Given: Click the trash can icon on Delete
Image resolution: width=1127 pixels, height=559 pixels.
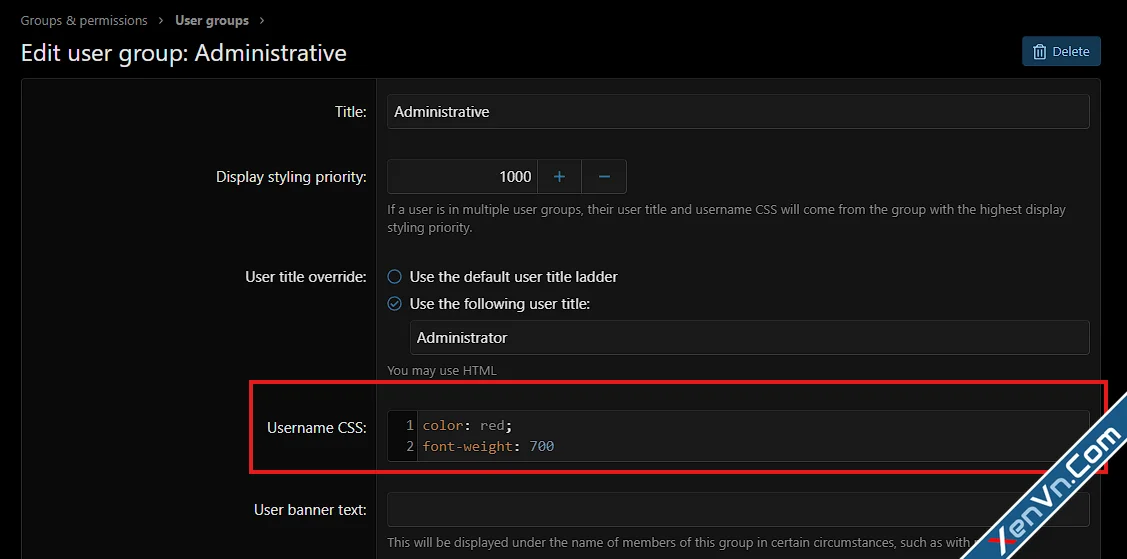Looking at the screenshot, I should tap(1040, 52).
